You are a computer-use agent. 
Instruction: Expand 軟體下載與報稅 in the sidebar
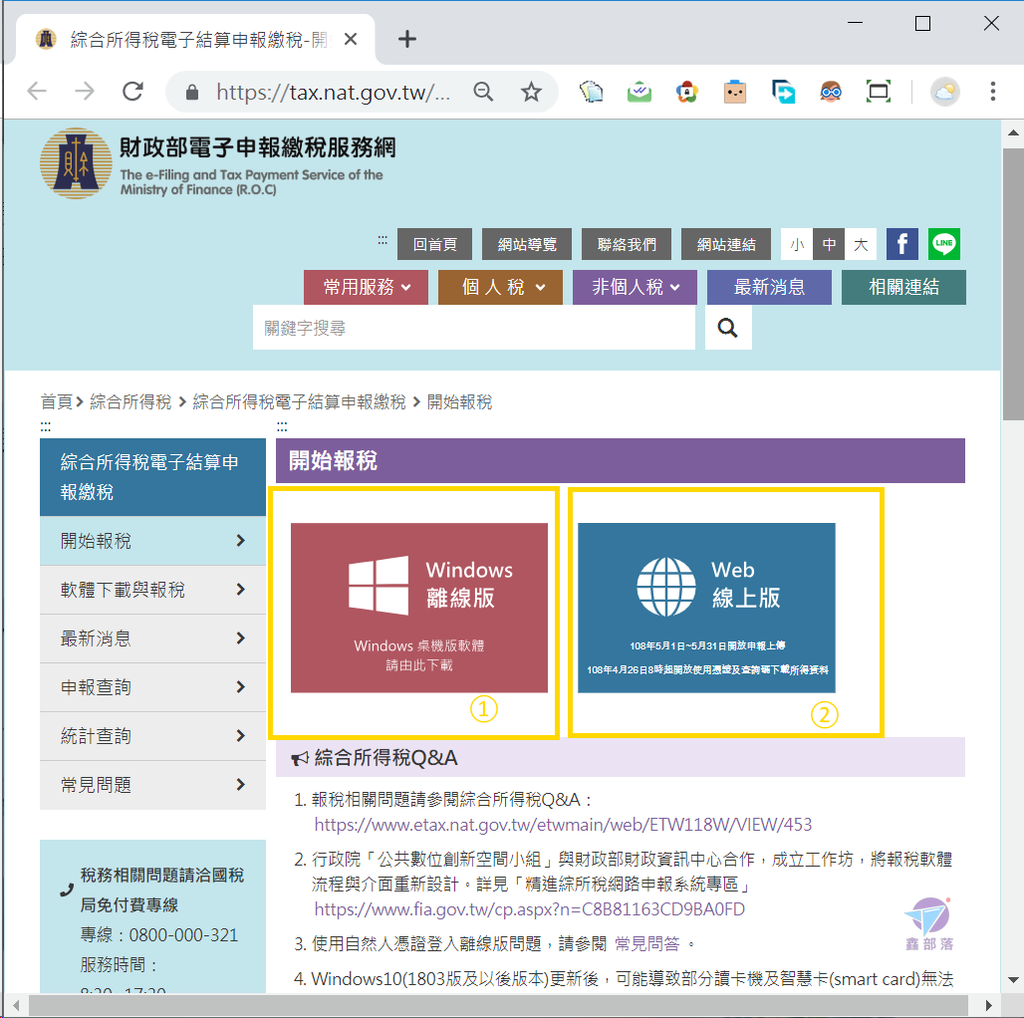[153, 590]
